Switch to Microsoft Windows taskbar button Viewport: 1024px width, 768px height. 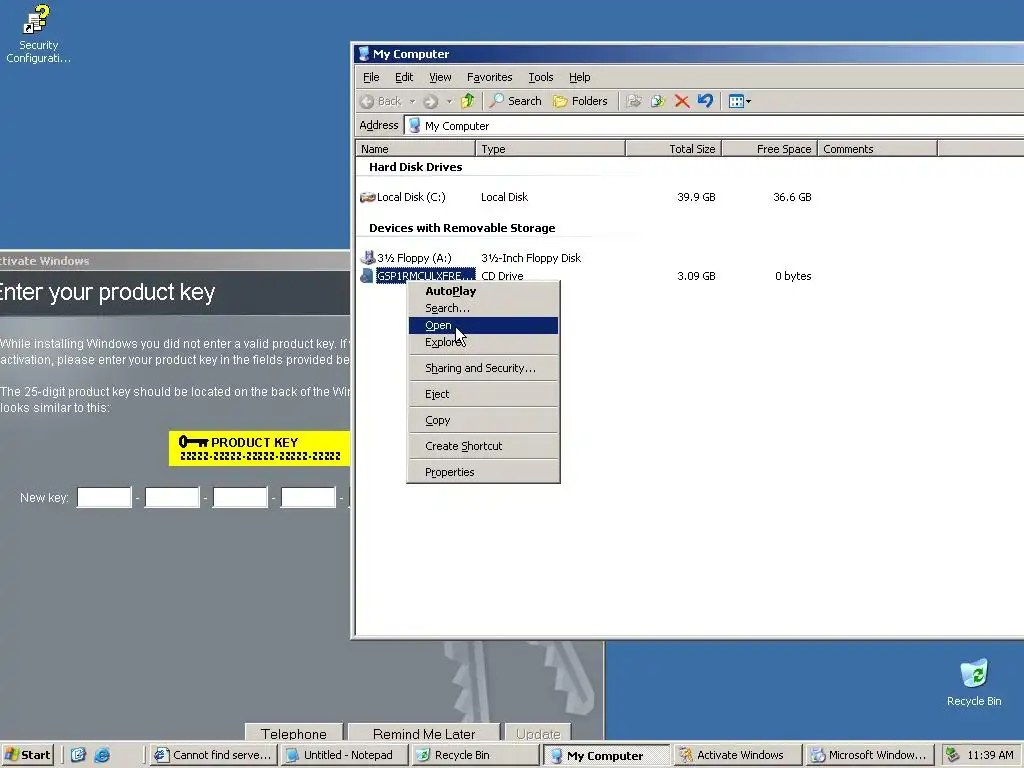870,755
